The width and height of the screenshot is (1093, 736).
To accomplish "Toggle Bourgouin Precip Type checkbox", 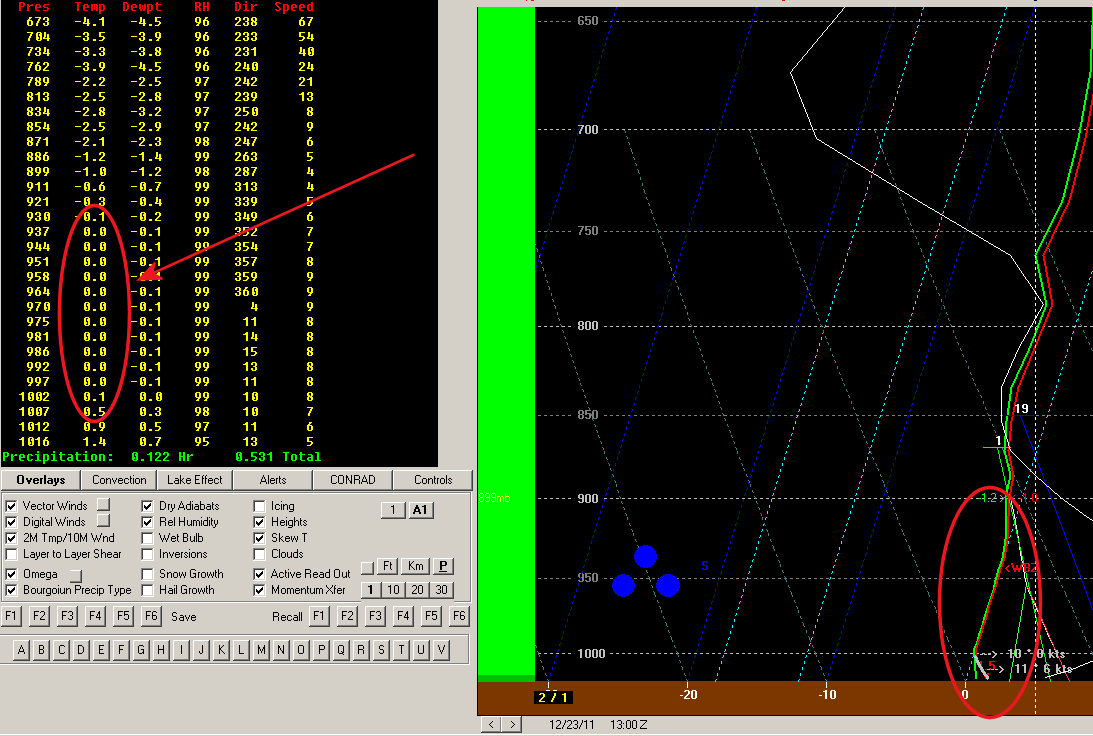I will [x=11, y=590].
